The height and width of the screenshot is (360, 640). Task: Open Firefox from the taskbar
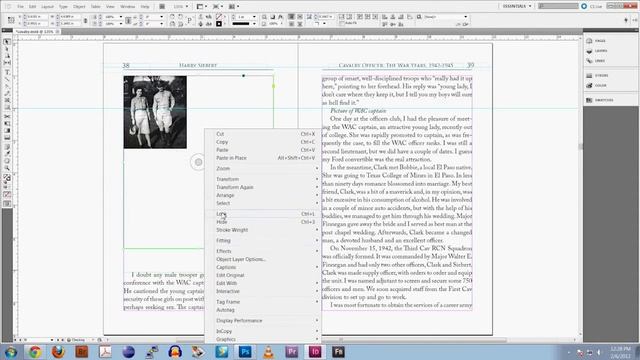58,351
